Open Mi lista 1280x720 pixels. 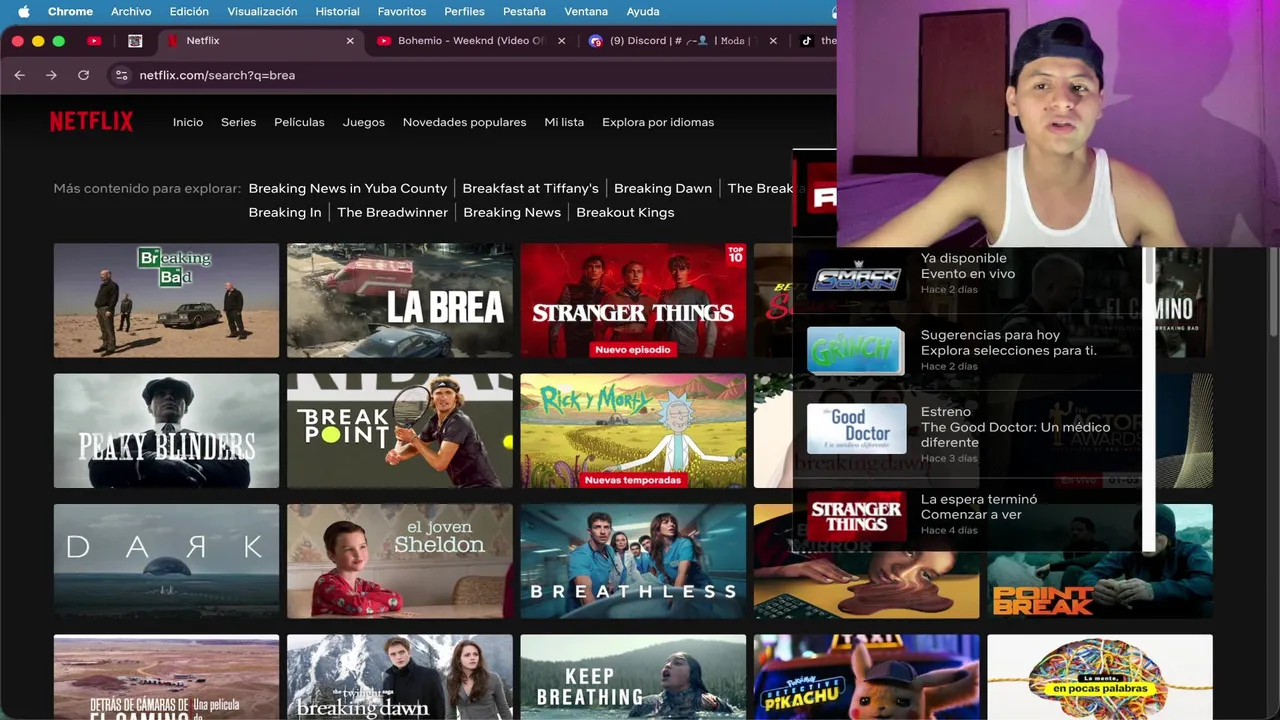tap(564, 122)
